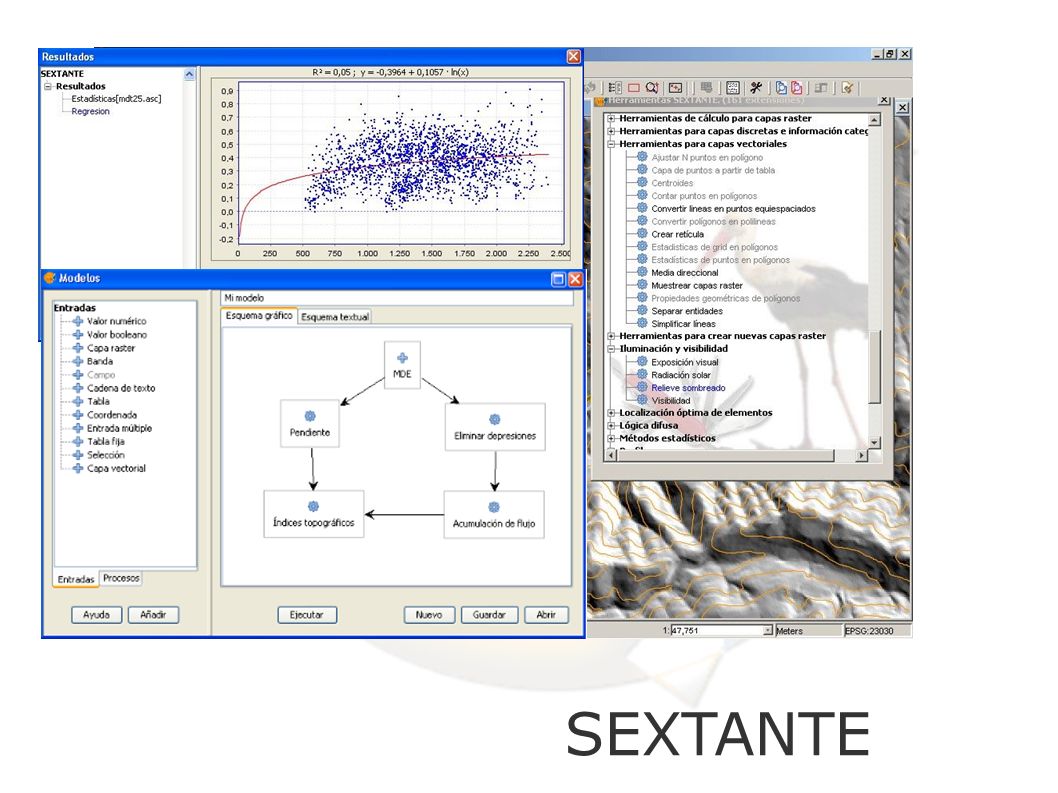Click the list layout toolbar icon
Image resolution: width=1058 pixels, height=793 pixels.
click(615, 88)
